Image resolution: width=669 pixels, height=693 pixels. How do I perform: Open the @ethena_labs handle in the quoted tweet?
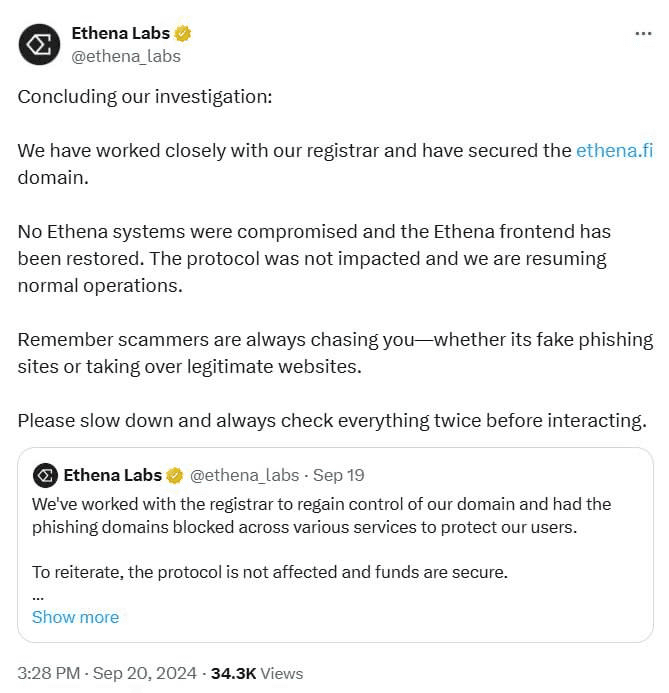(x=244, y=476)
